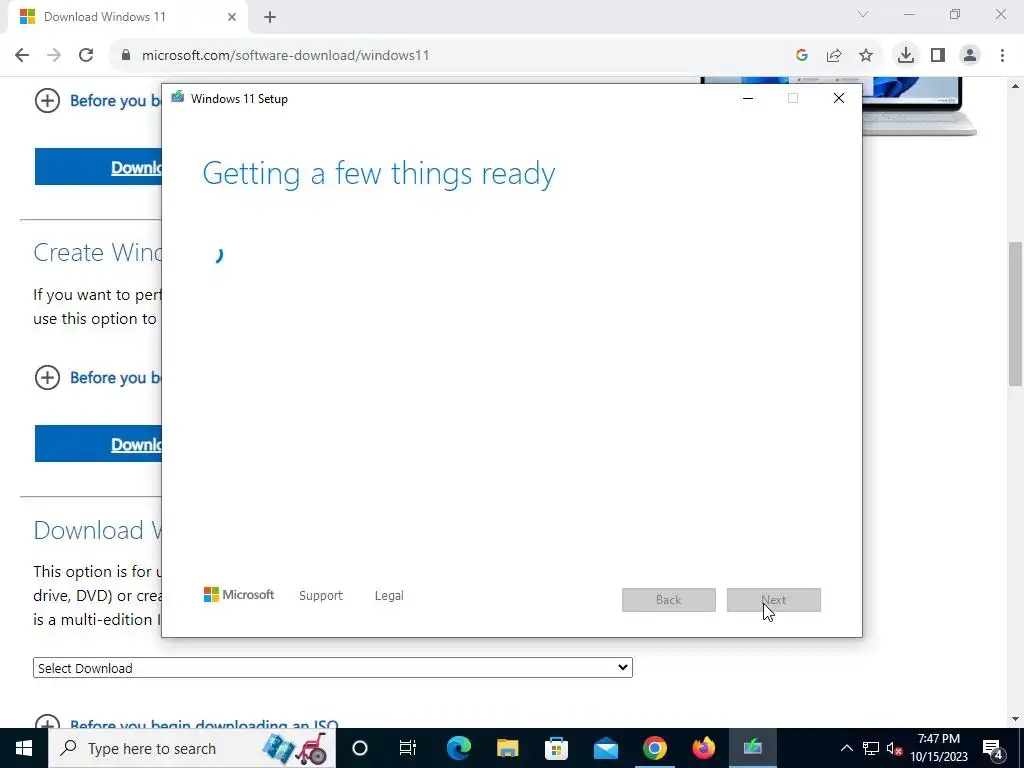Viewport: 1024px width, 768px height.
Task: Open File Explorer from taskbar
Action: point(507,748)
